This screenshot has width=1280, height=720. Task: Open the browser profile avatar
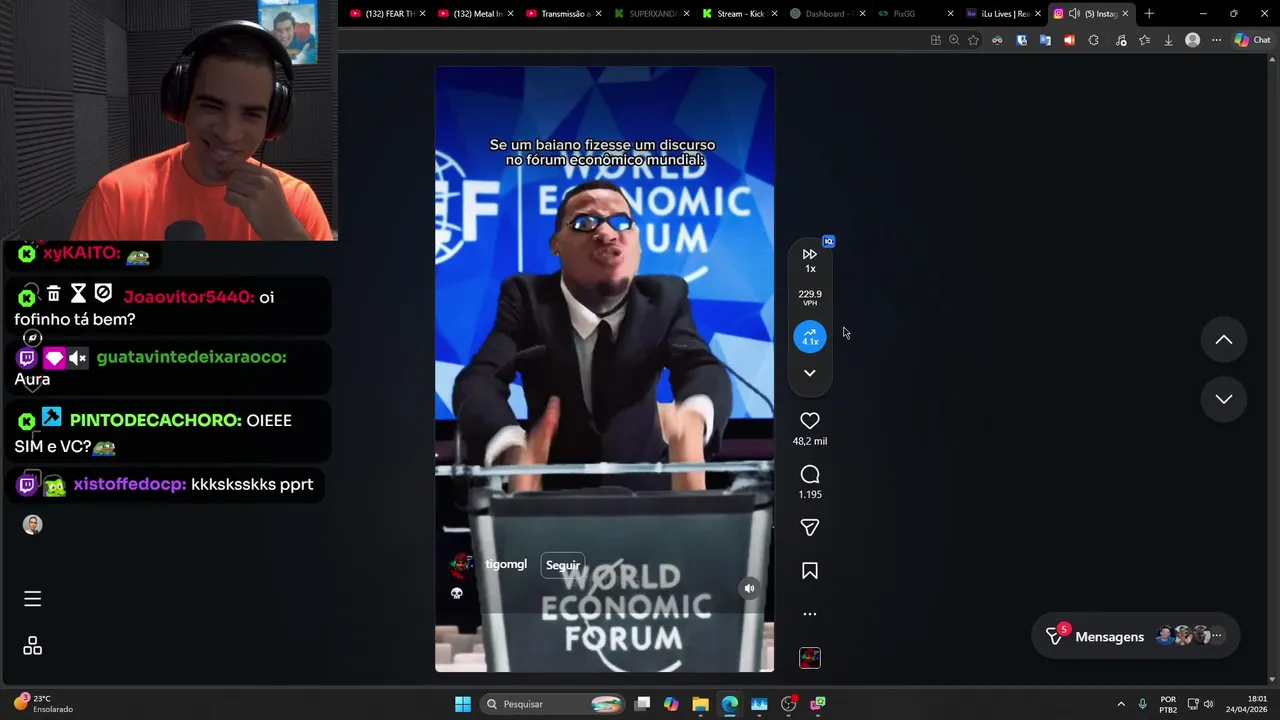[1192, 40]
